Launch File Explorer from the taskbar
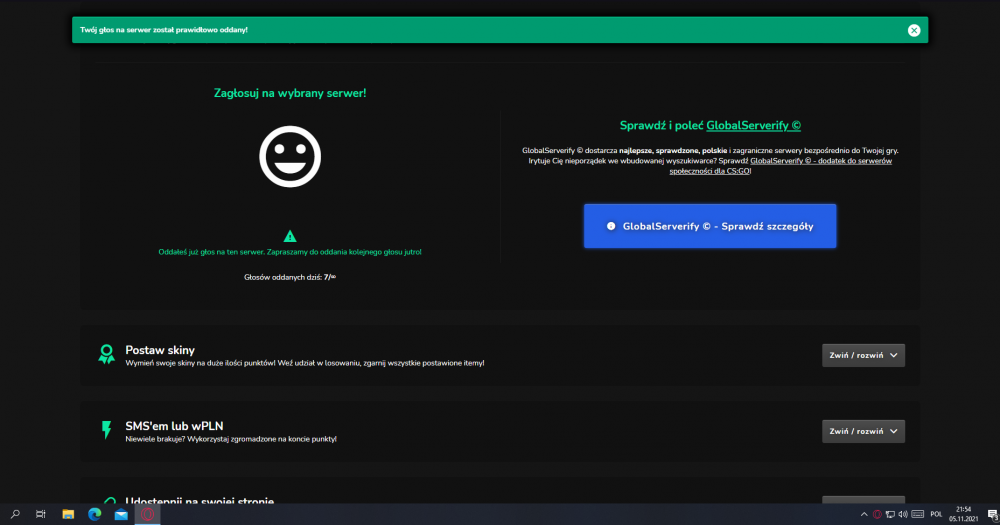Image resolution: width=1000 pixels, height=525 pixels. (x=68, y=514)
